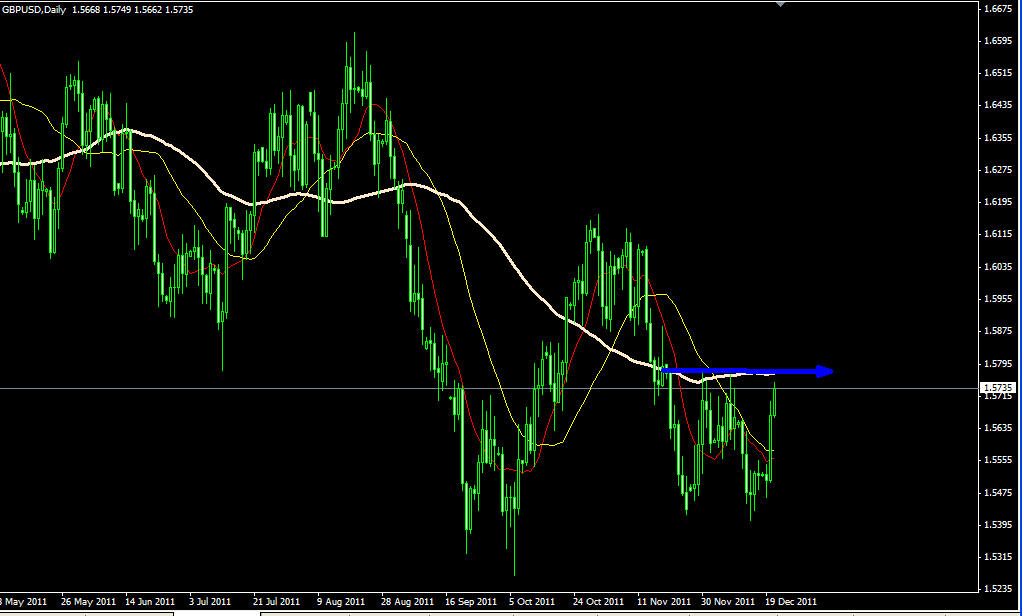Click the 28 Aug 2011 date label
This screenshot has height=616, width=1022.
(407, 602)
